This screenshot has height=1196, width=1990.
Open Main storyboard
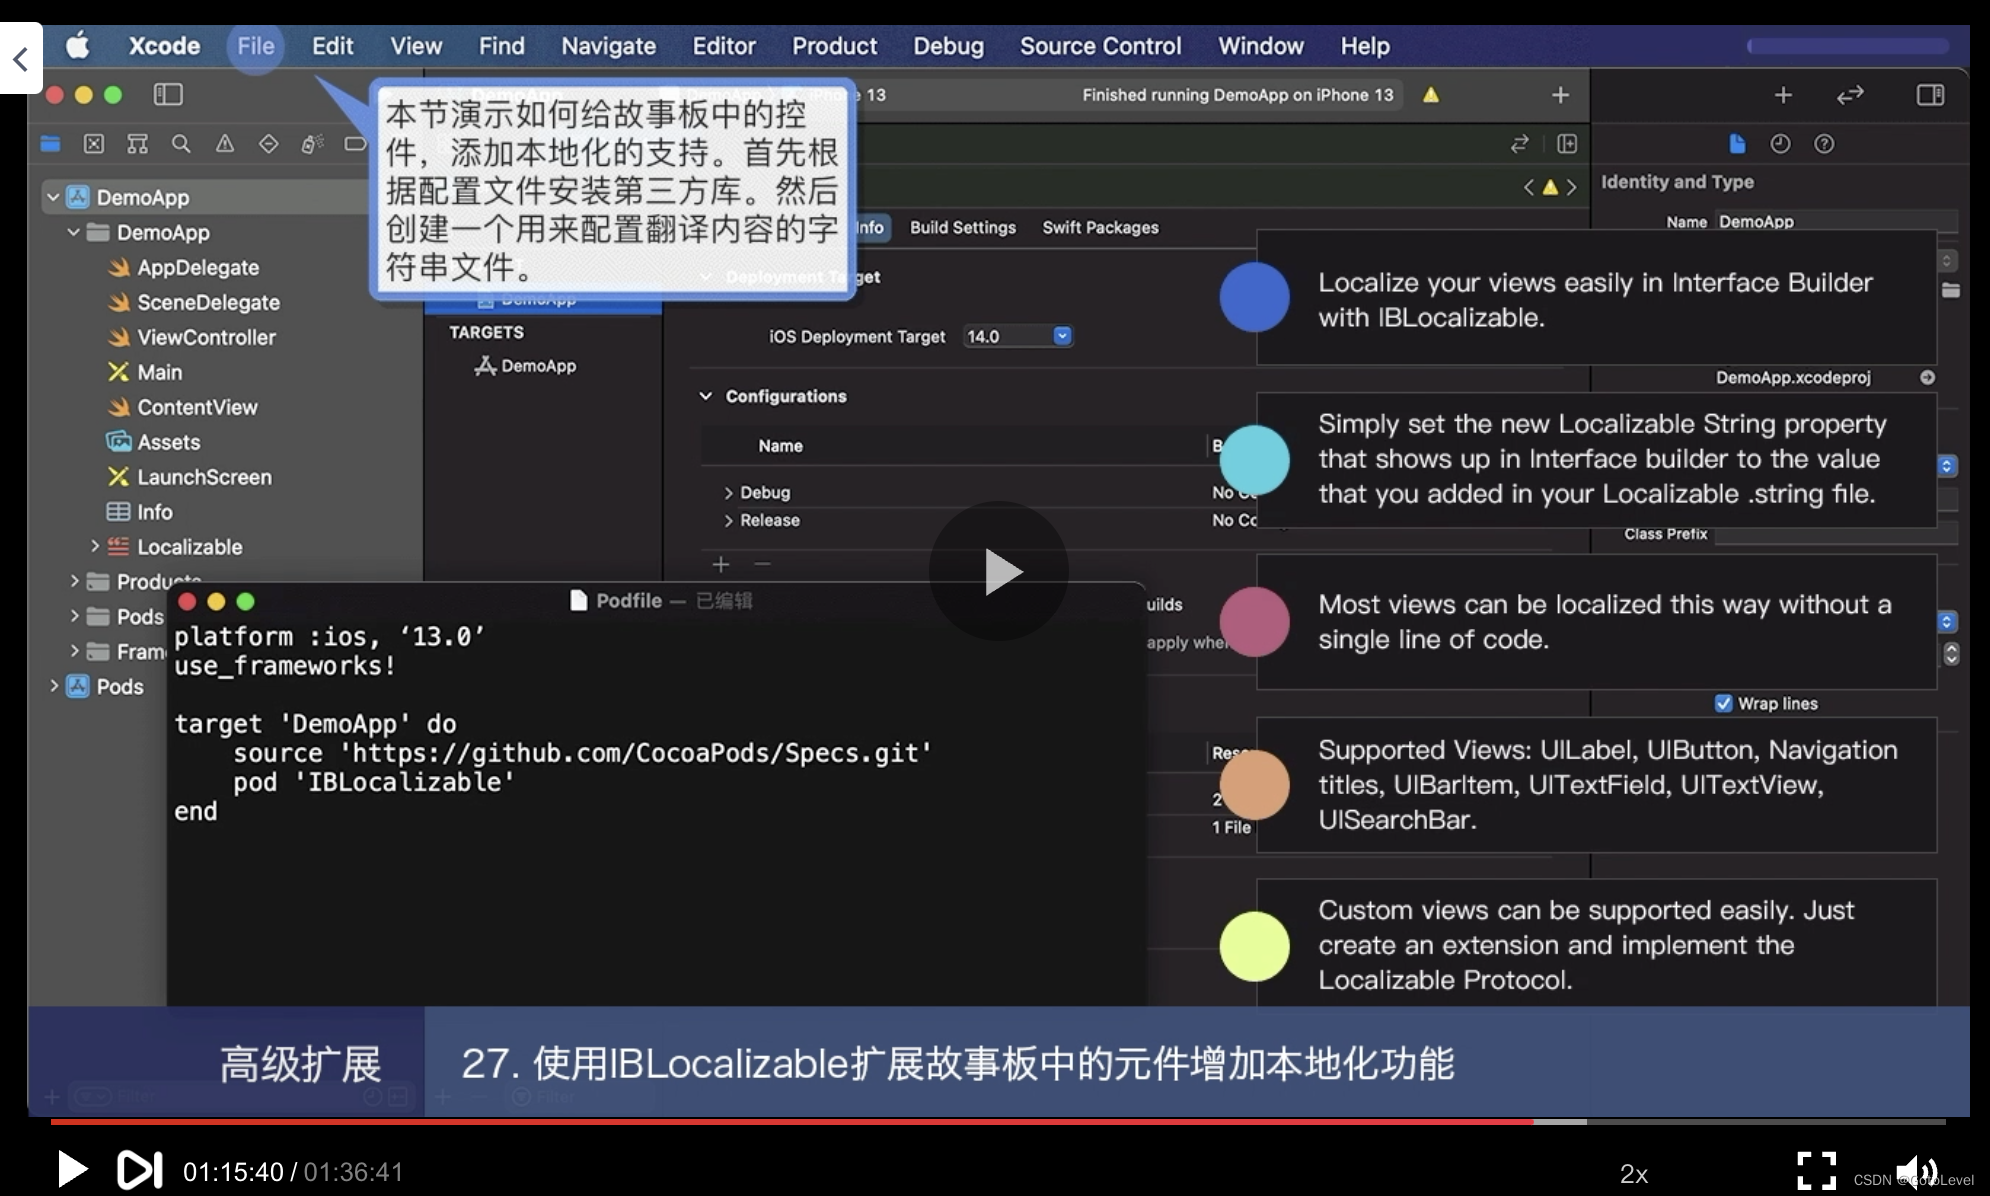159,372
